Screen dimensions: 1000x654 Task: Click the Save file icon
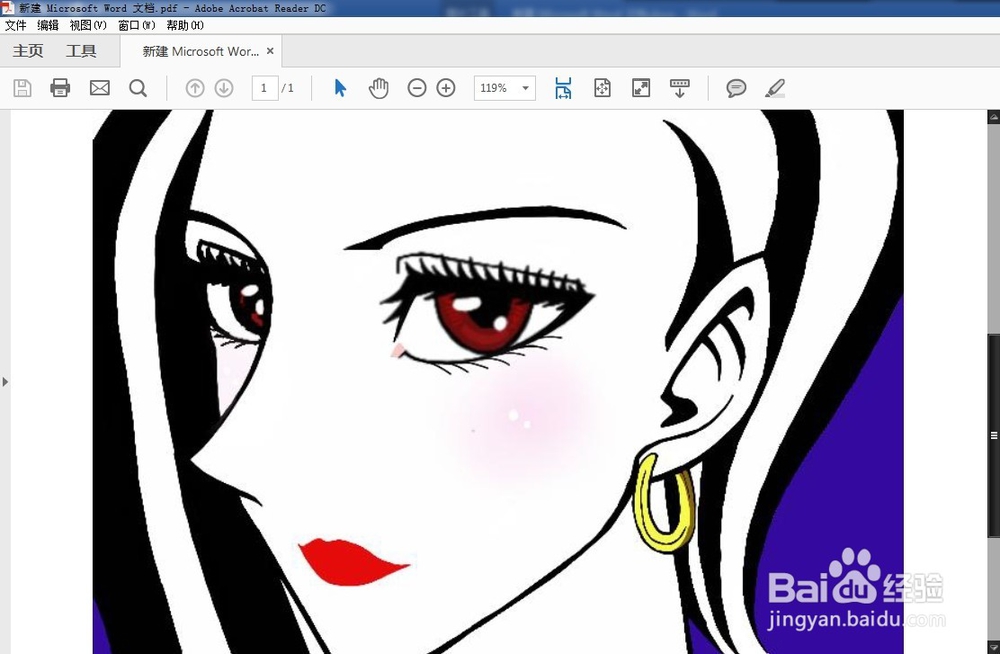pos(22,88)
